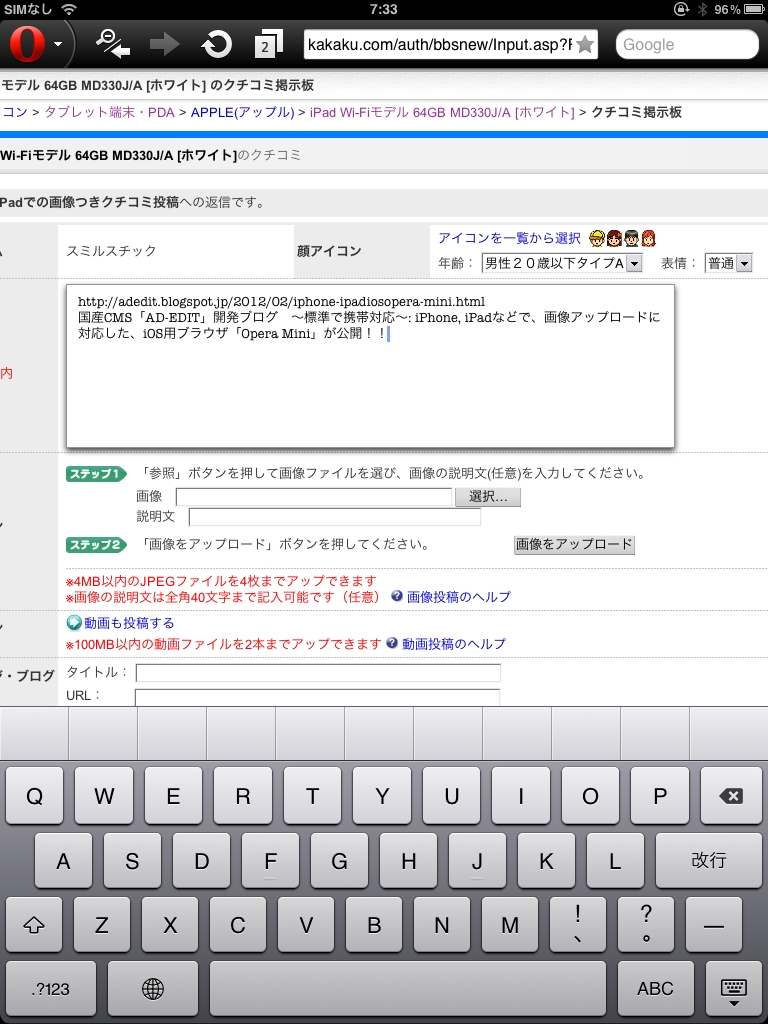768x1024 pixels.
Task: Tap the Wi-Fi status icon
Action: click(68, 9)
